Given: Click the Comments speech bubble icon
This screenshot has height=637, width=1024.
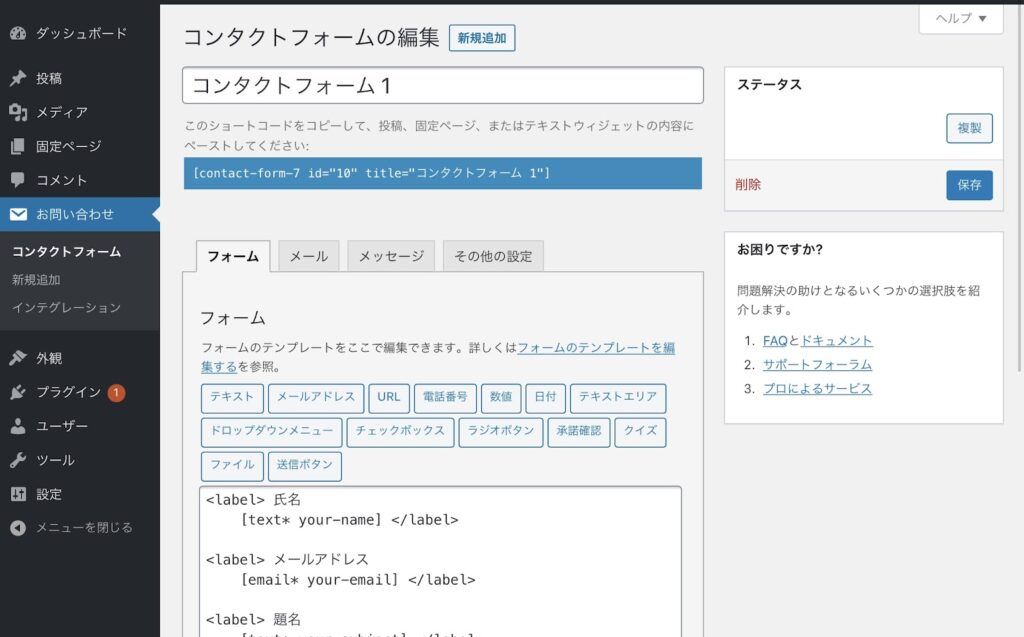Looking at the screenshot, I should tap(18, 181).
